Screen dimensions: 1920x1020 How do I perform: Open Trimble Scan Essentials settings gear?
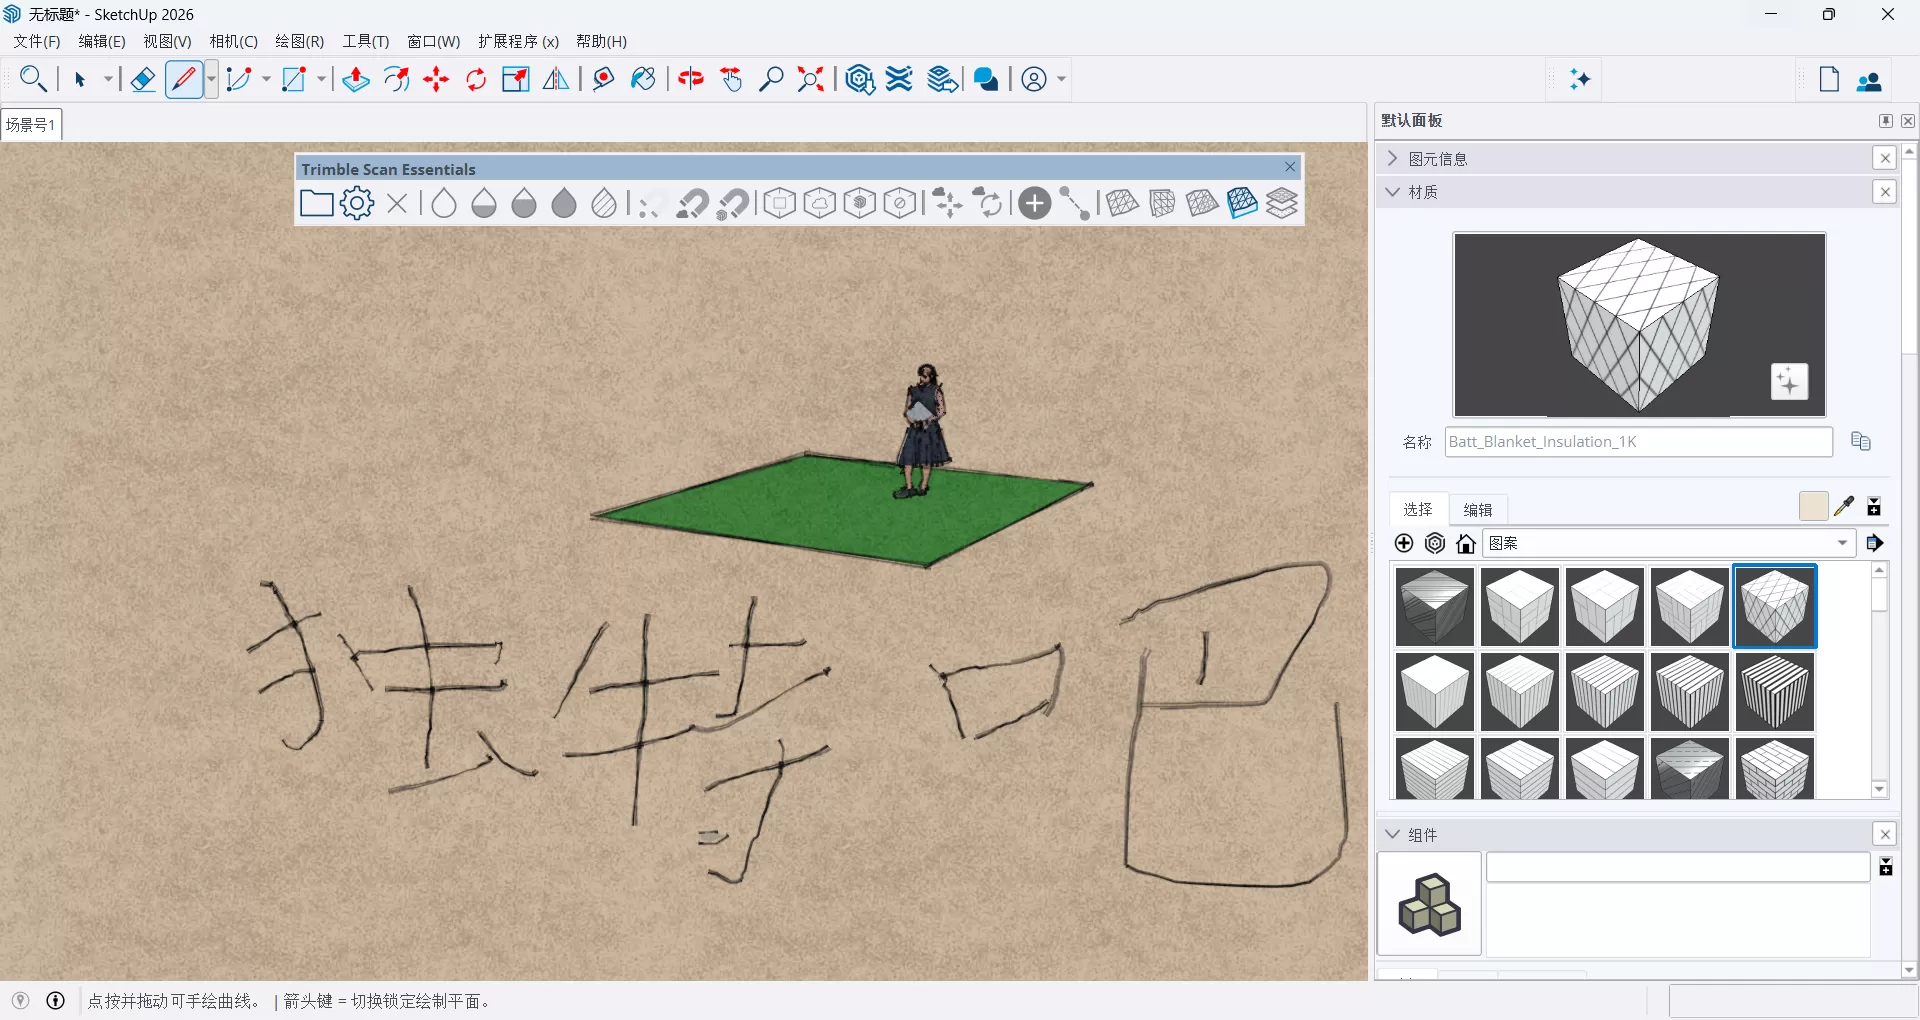[x=356, y=203]
